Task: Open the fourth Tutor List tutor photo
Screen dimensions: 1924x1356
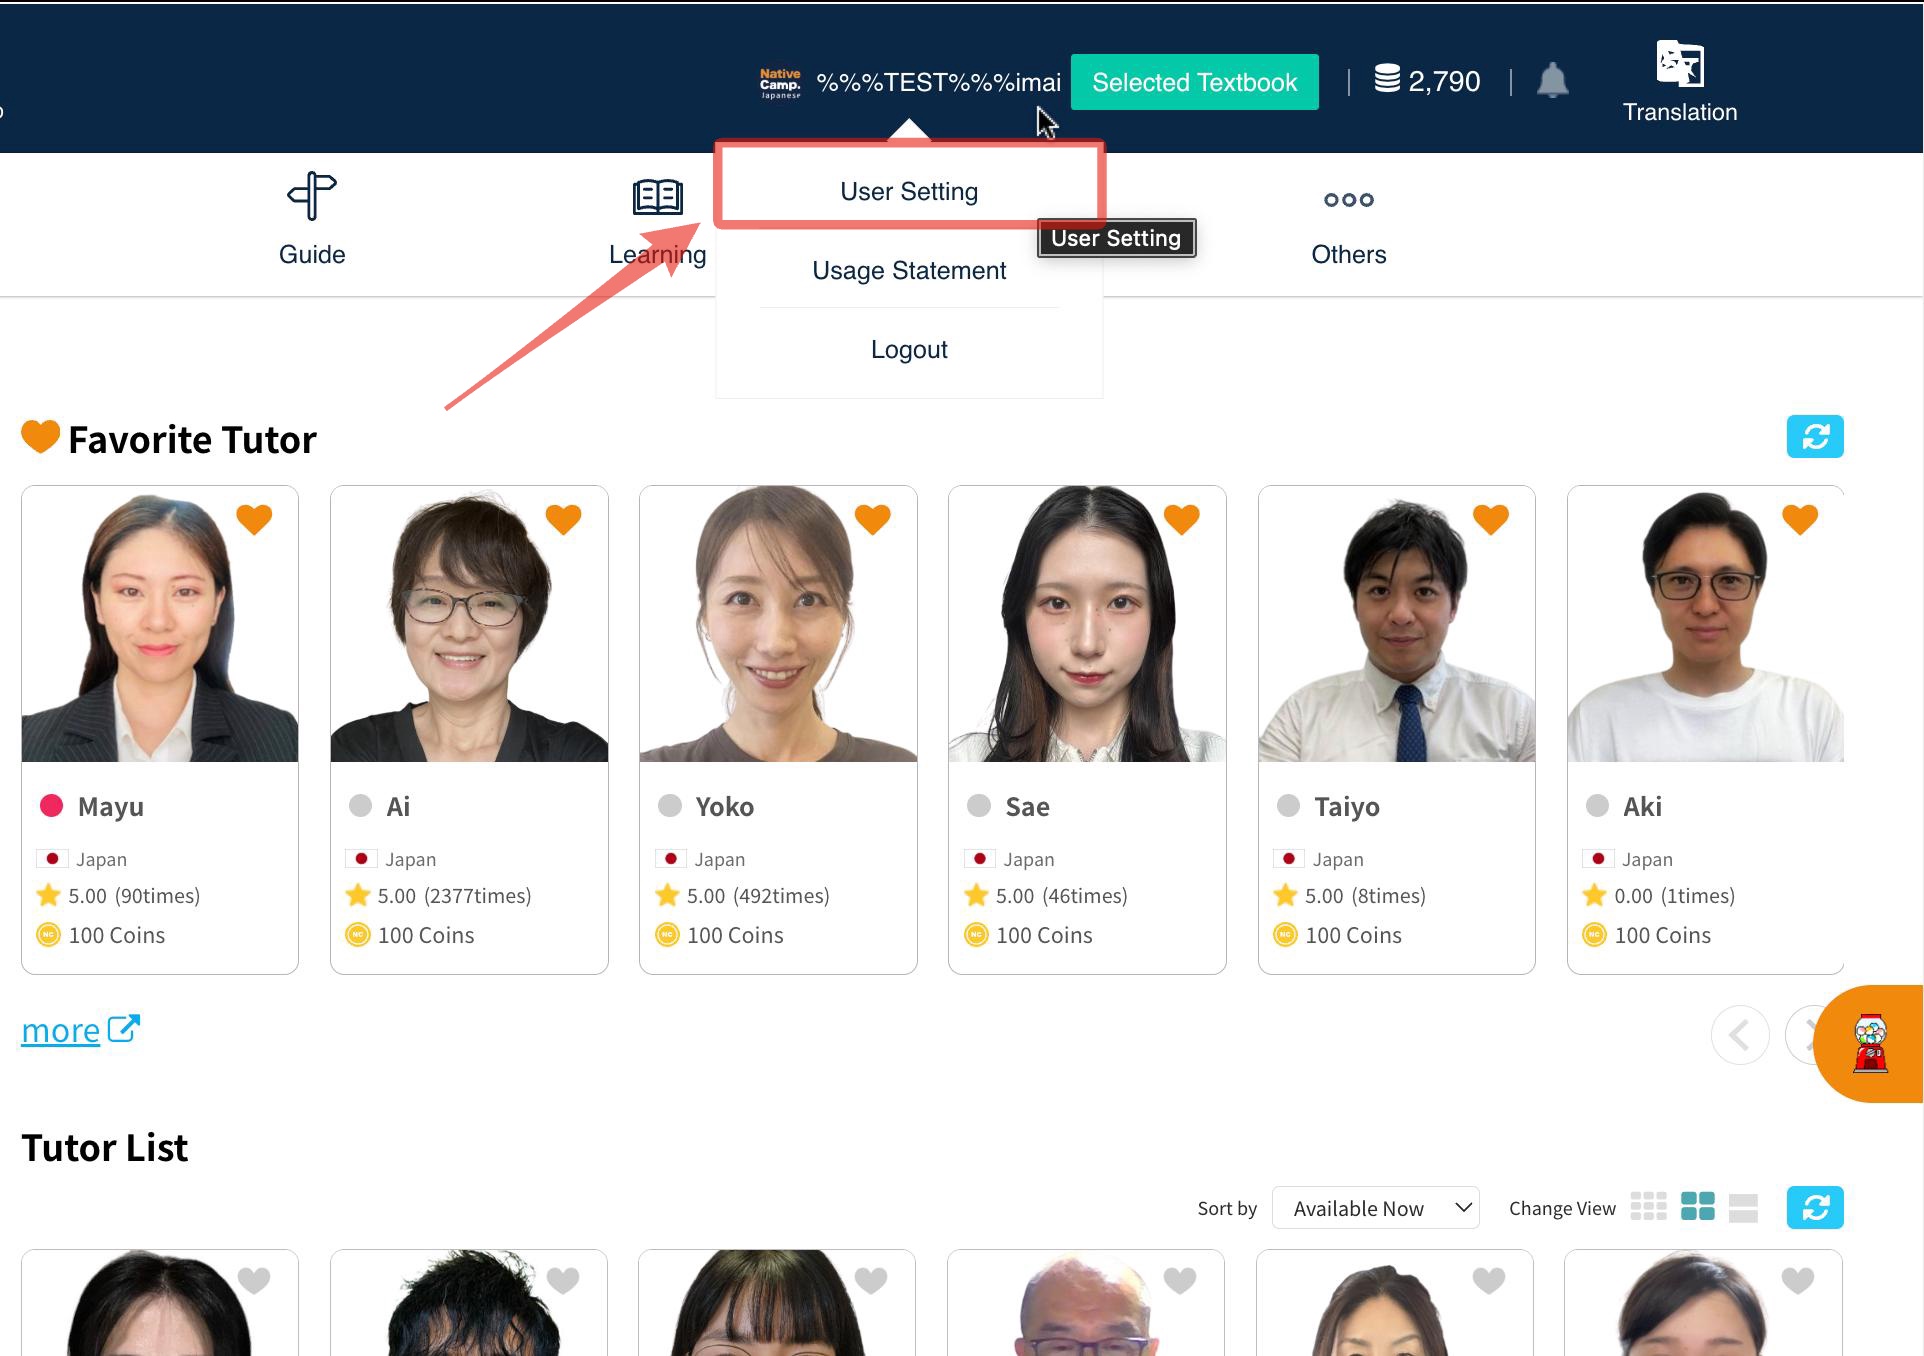Action: (x=1085, y=1303)
